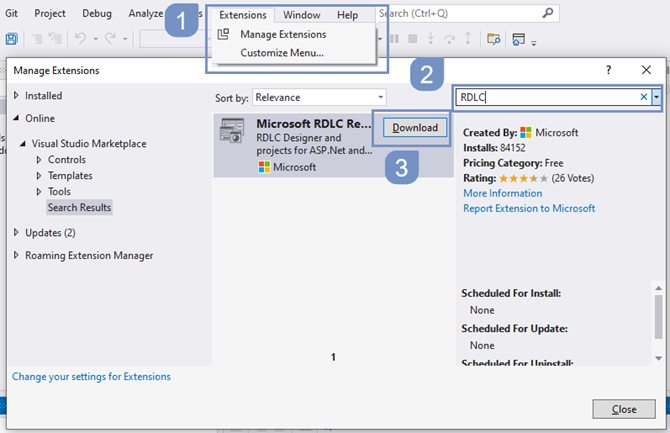Image resolution: width=670 pixels, height=433 pixels.
Task: Open the More Information link
Action: [502, 193]
